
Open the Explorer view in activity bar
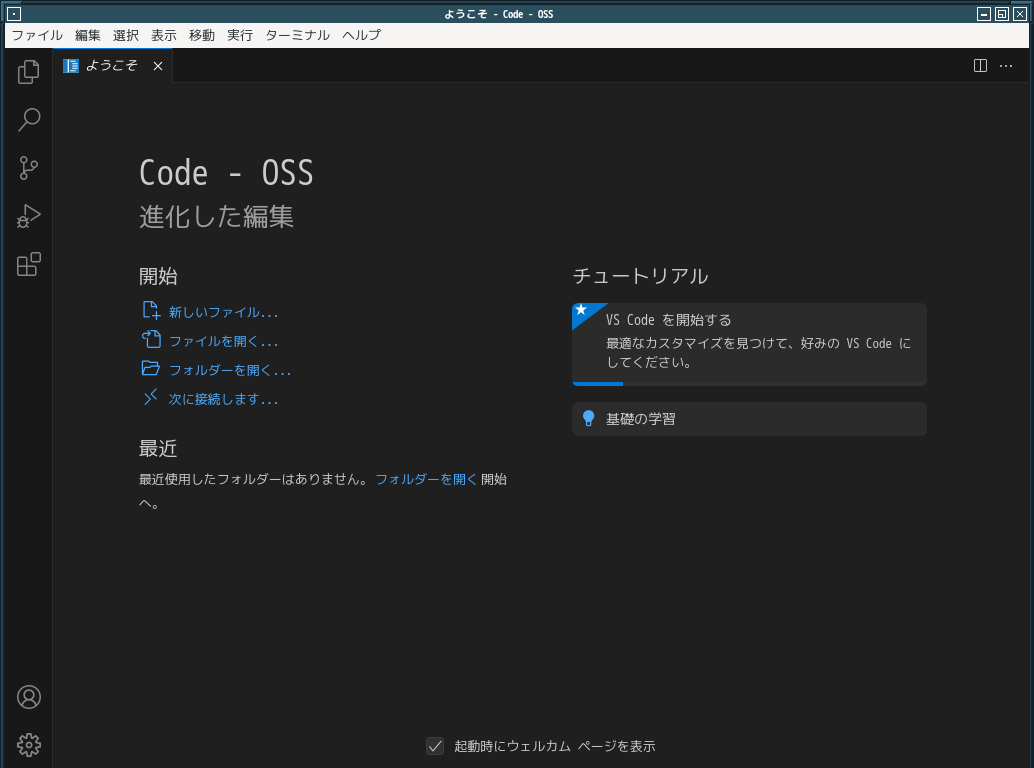click(28, 72)
